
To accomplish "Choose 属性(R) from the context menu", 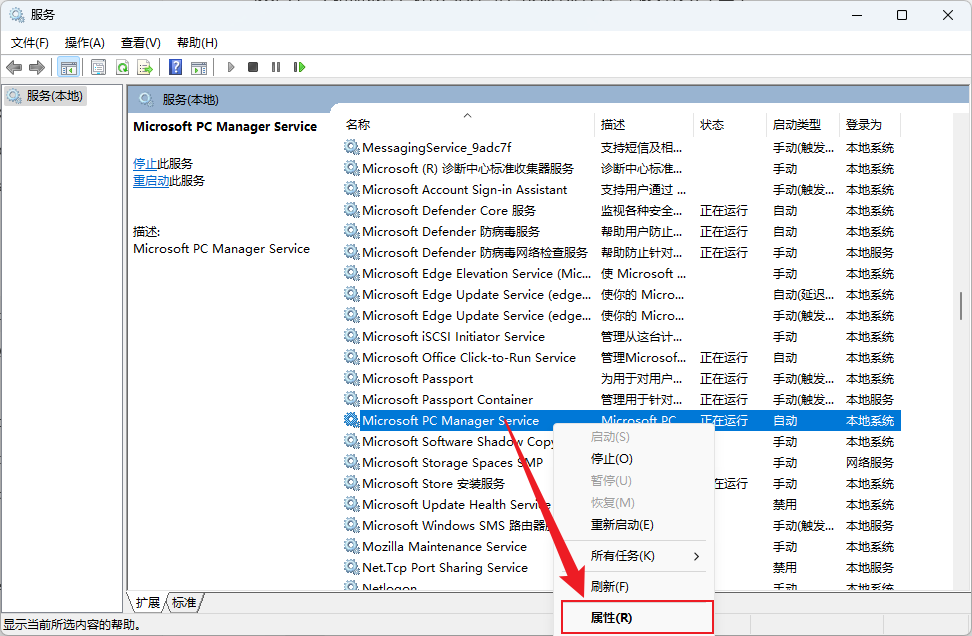I will tap(611, 618).
